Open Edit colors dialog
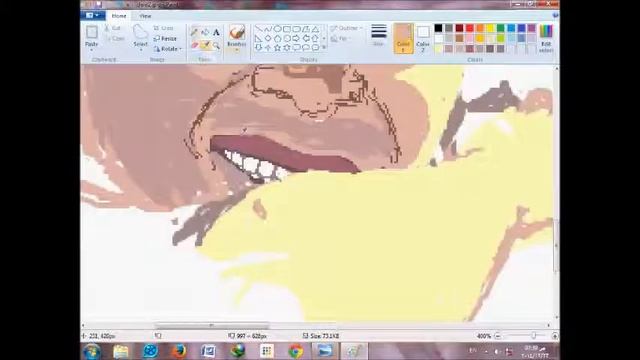Screen dimensions: 640x360 (x=546, y=38)
